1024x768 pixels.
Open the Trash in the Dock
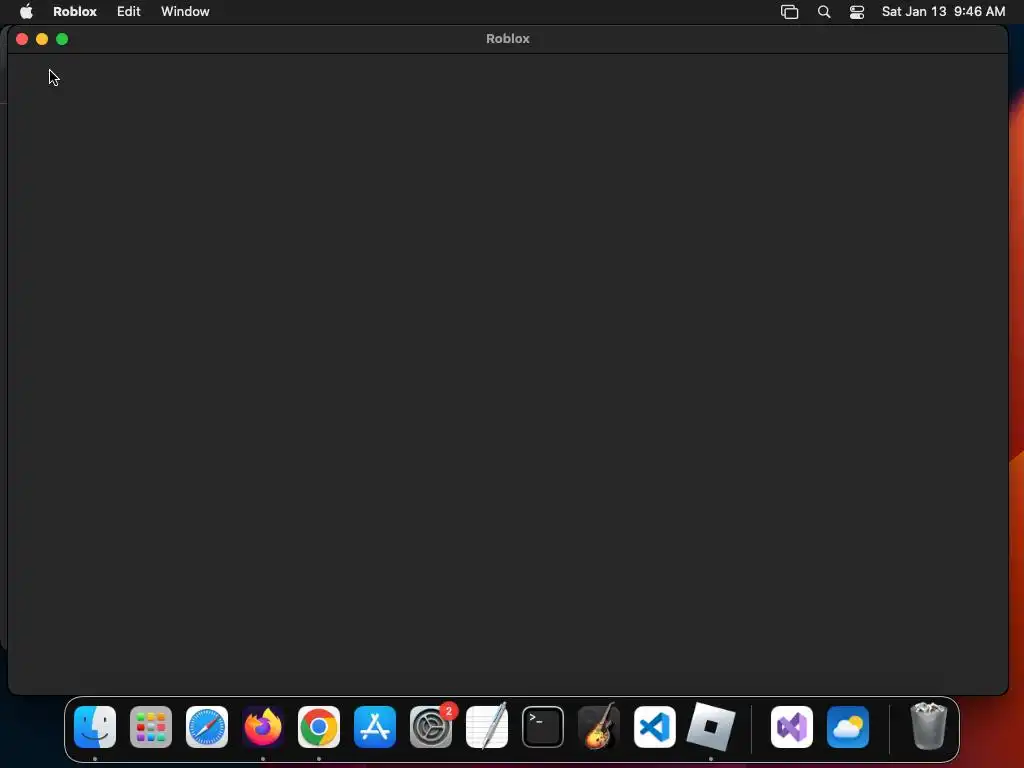(929, 726)
